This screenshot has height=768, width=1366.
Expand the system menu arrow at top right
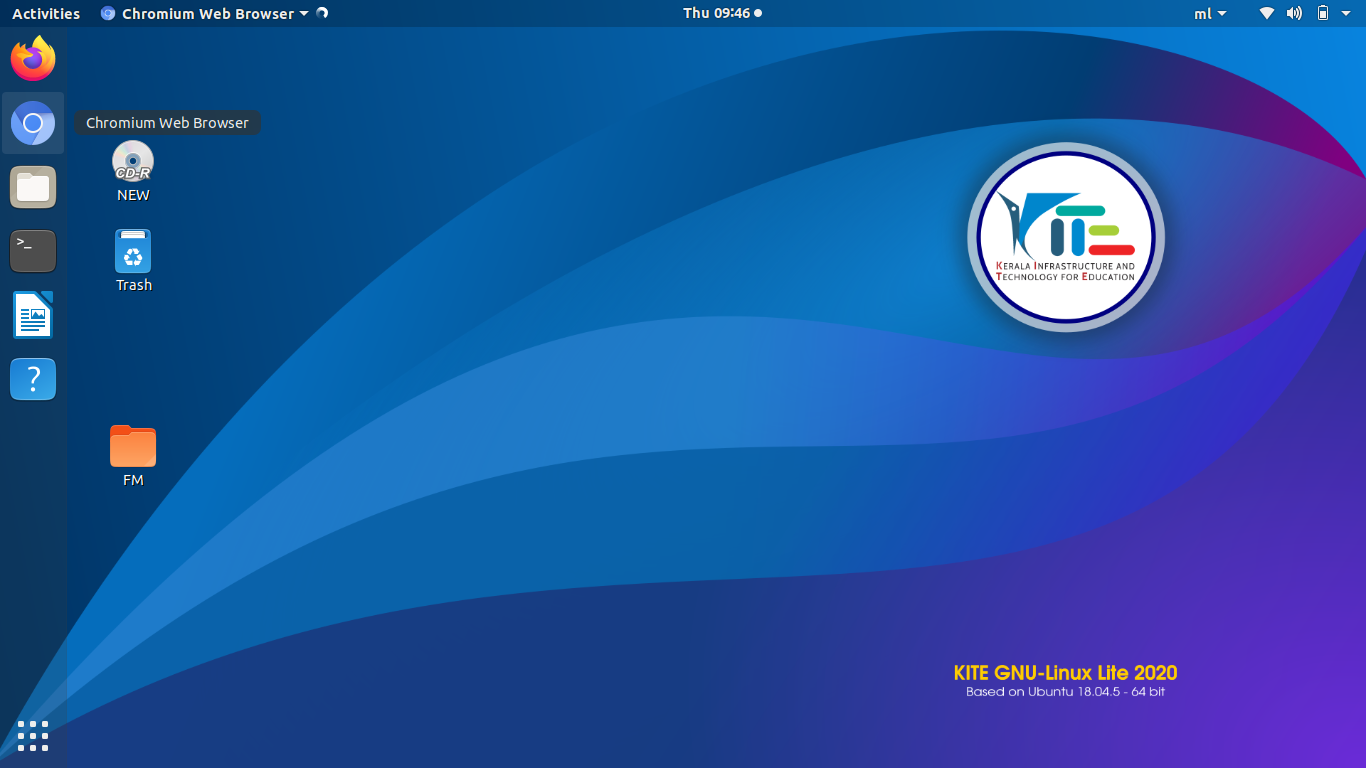tap(1348, 14)
